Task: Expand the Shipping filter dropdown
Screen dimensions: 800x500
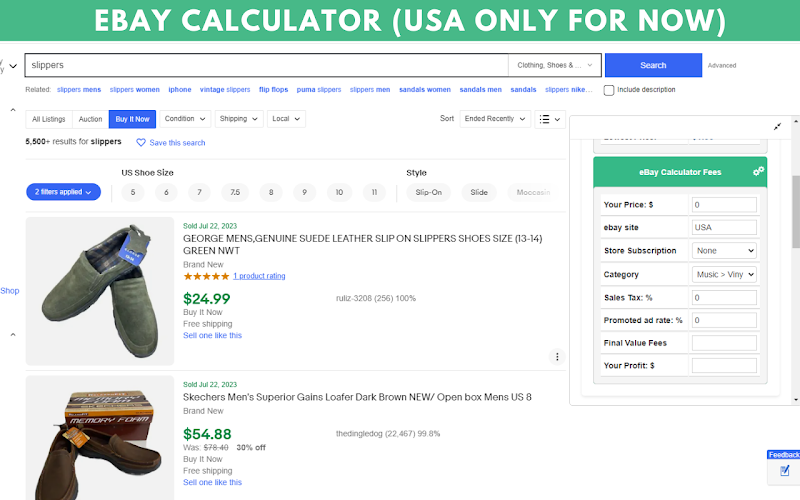Action: [239, 119]
